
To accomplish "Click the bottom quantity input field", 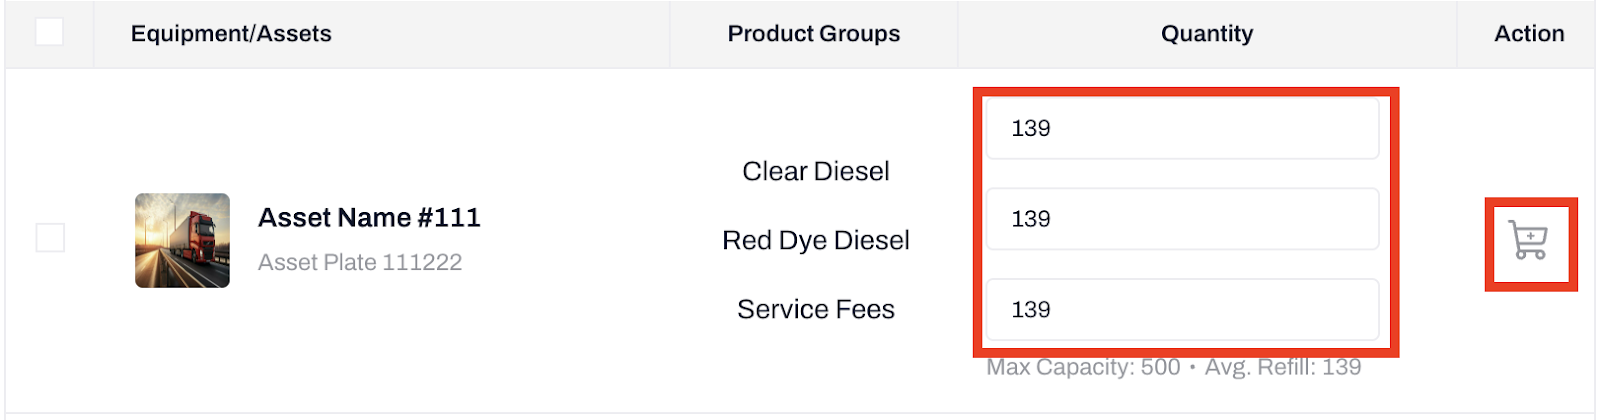I will [x=1182, y=310].
